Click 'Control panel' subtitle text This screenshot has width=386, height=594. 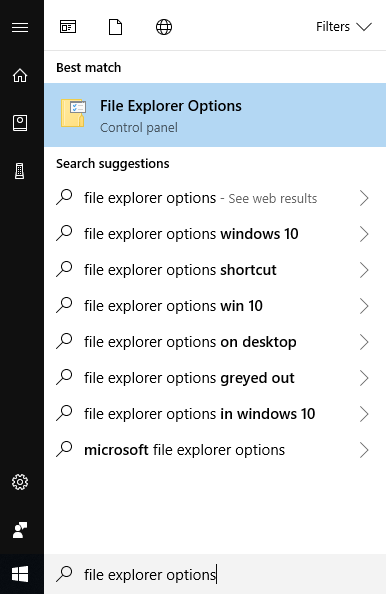pos(139,128)
